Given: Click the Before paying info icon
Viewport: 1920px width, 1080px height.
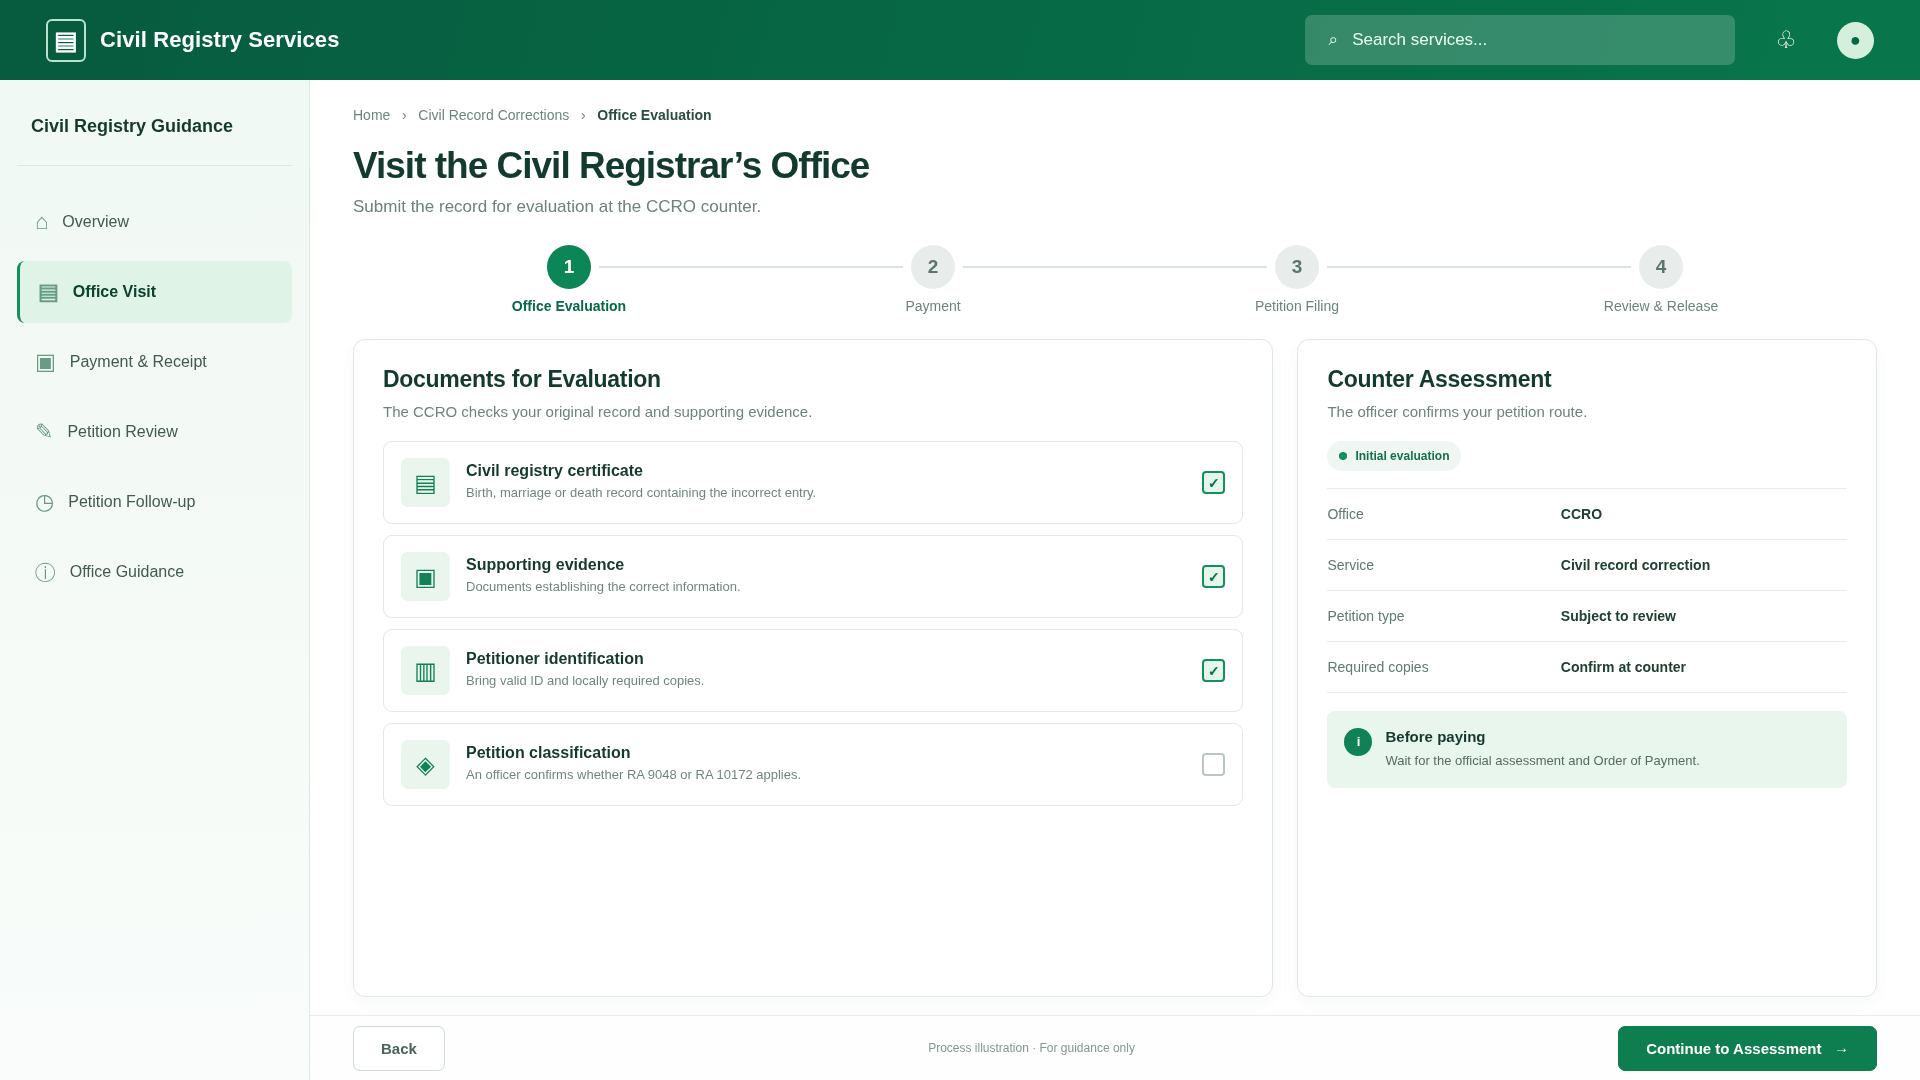Looking at the screenshot, I should (x=1358, y=742).
